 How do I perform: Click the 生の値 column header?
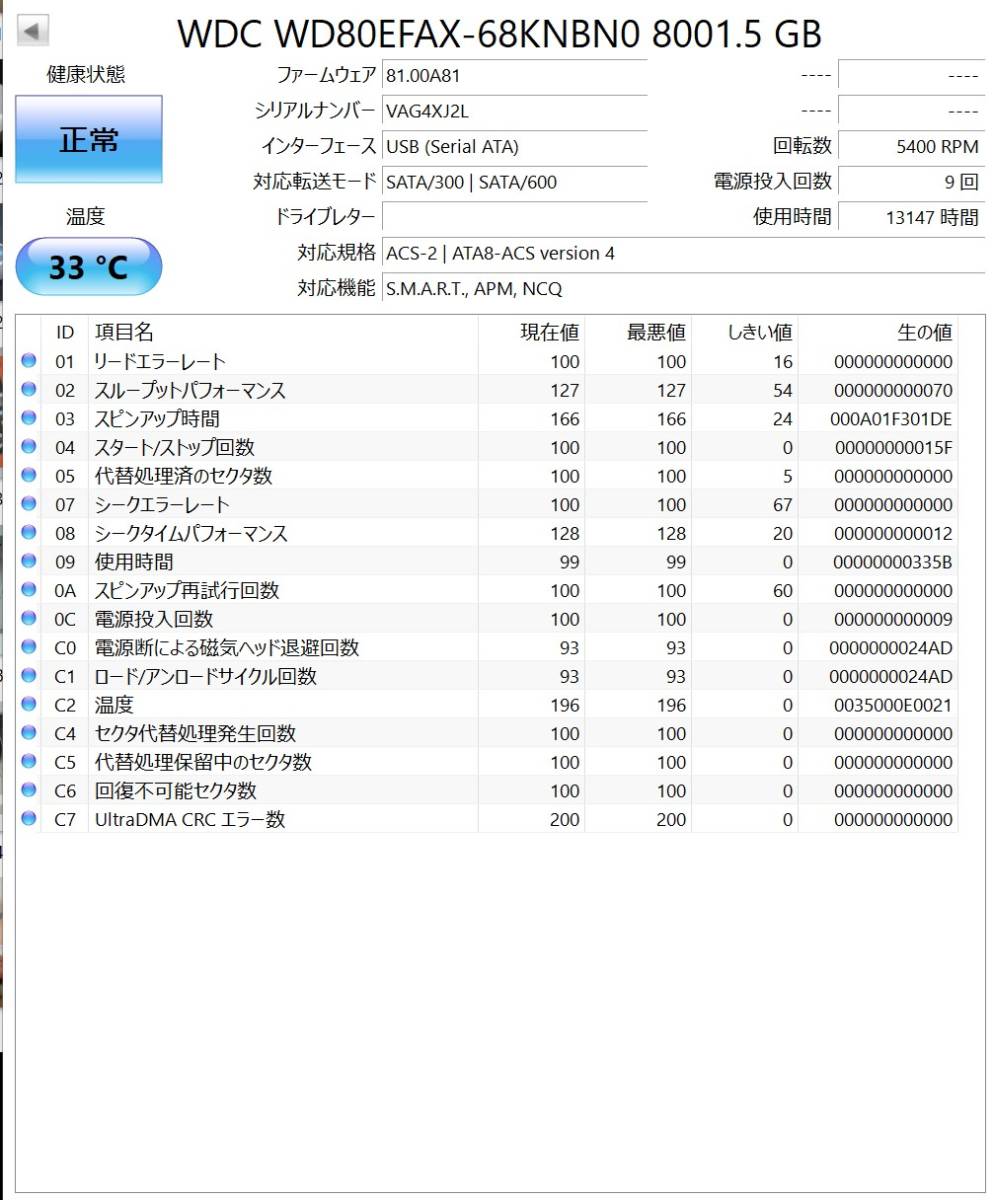[x=878, y=332]
